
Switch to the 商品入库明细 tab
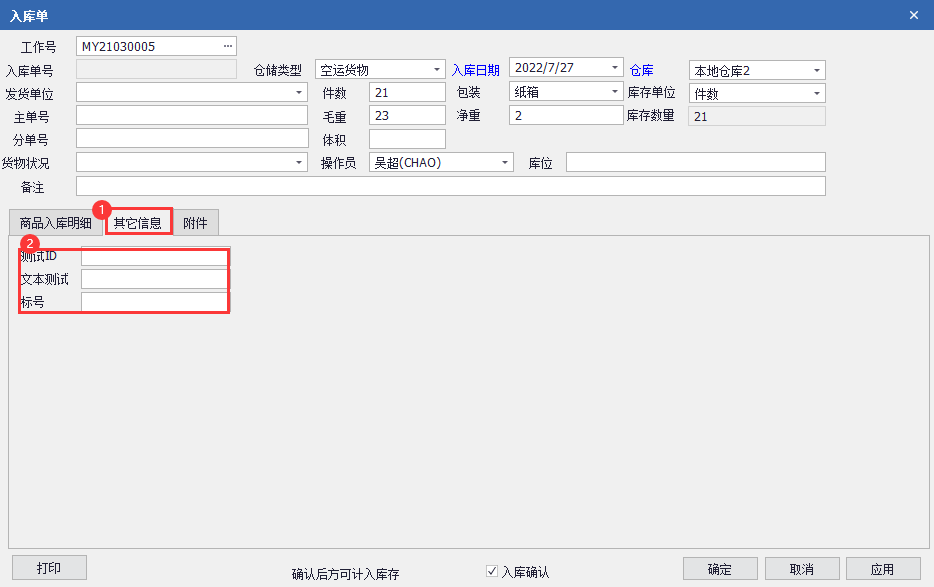pyautogui.click(x=56, y=223)
